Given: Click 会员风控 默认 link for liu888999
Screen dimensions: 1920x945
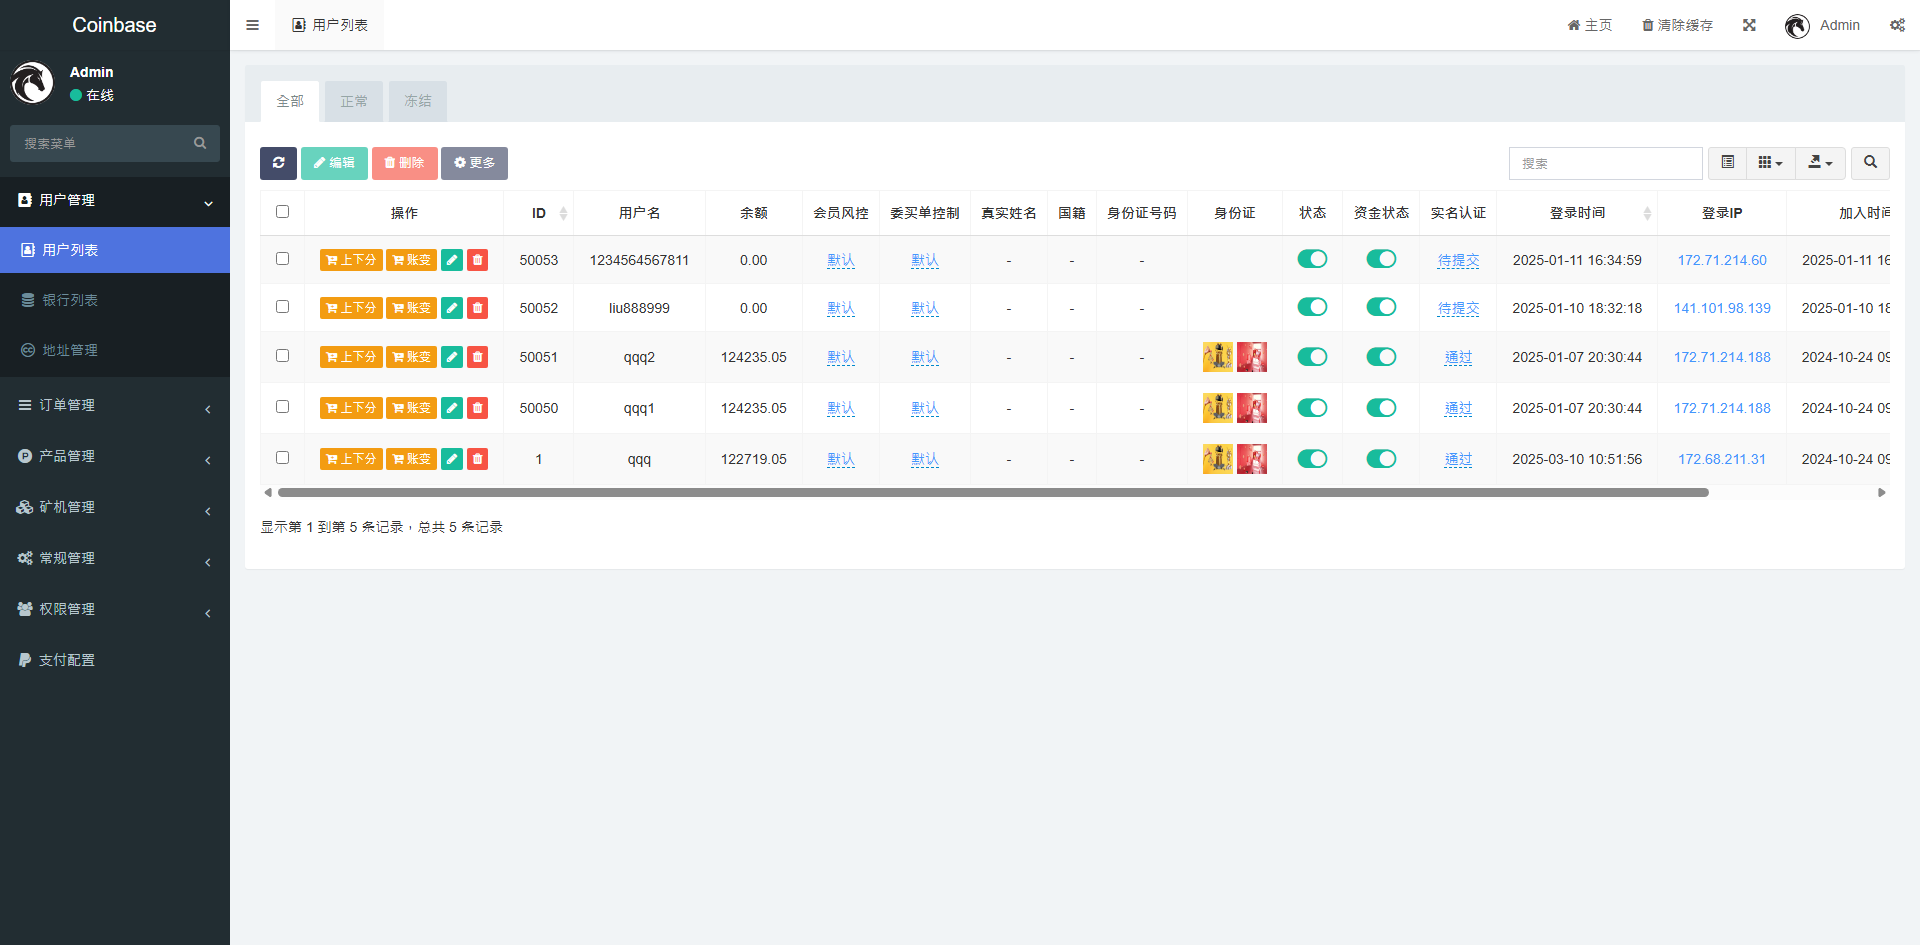Looking at the screenshot, I should click(x=841, y=308).
